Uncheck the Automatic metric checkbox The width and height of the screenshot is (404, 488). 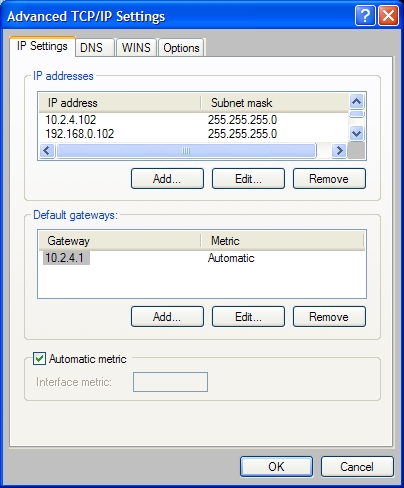pyautogui.click(x=39, y=359)
